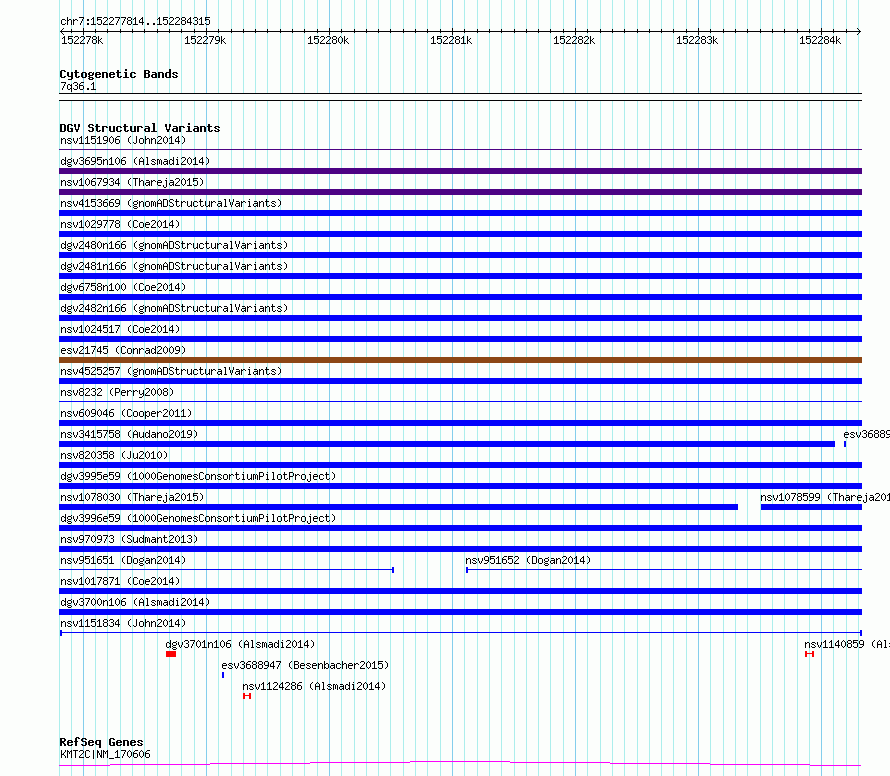The image size is (890, 776).
Task: Click variant dgv3700n106 (Alsmadi2014)
Action: 135,602
